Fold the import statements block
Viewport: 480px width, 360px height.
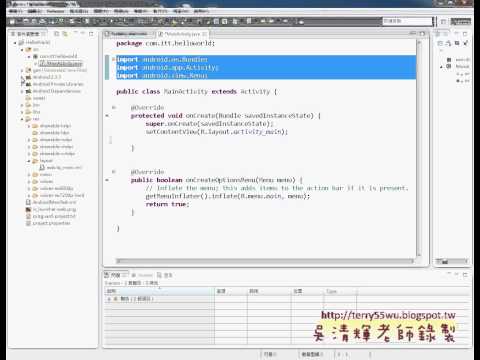113,59
